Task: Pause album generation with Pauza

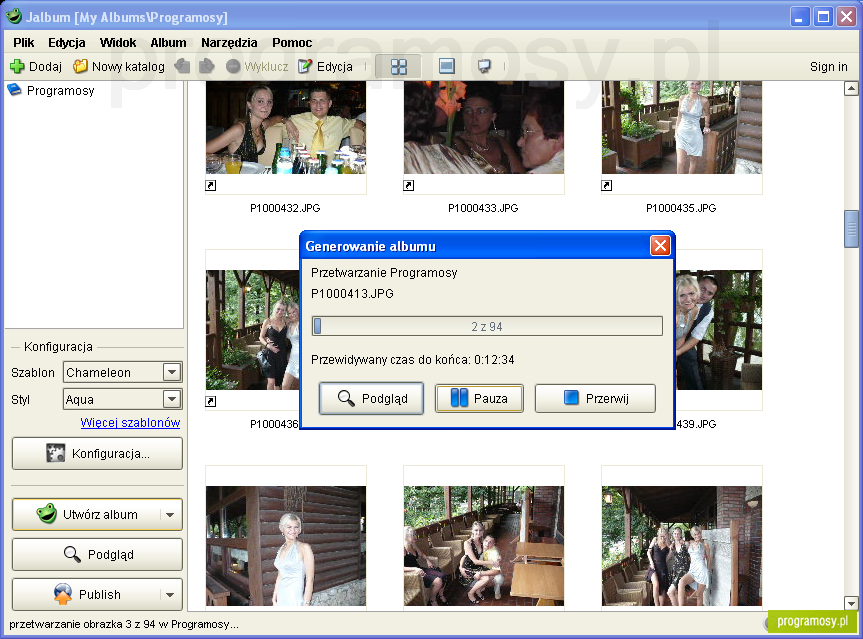Action: [x=479, y=398]
